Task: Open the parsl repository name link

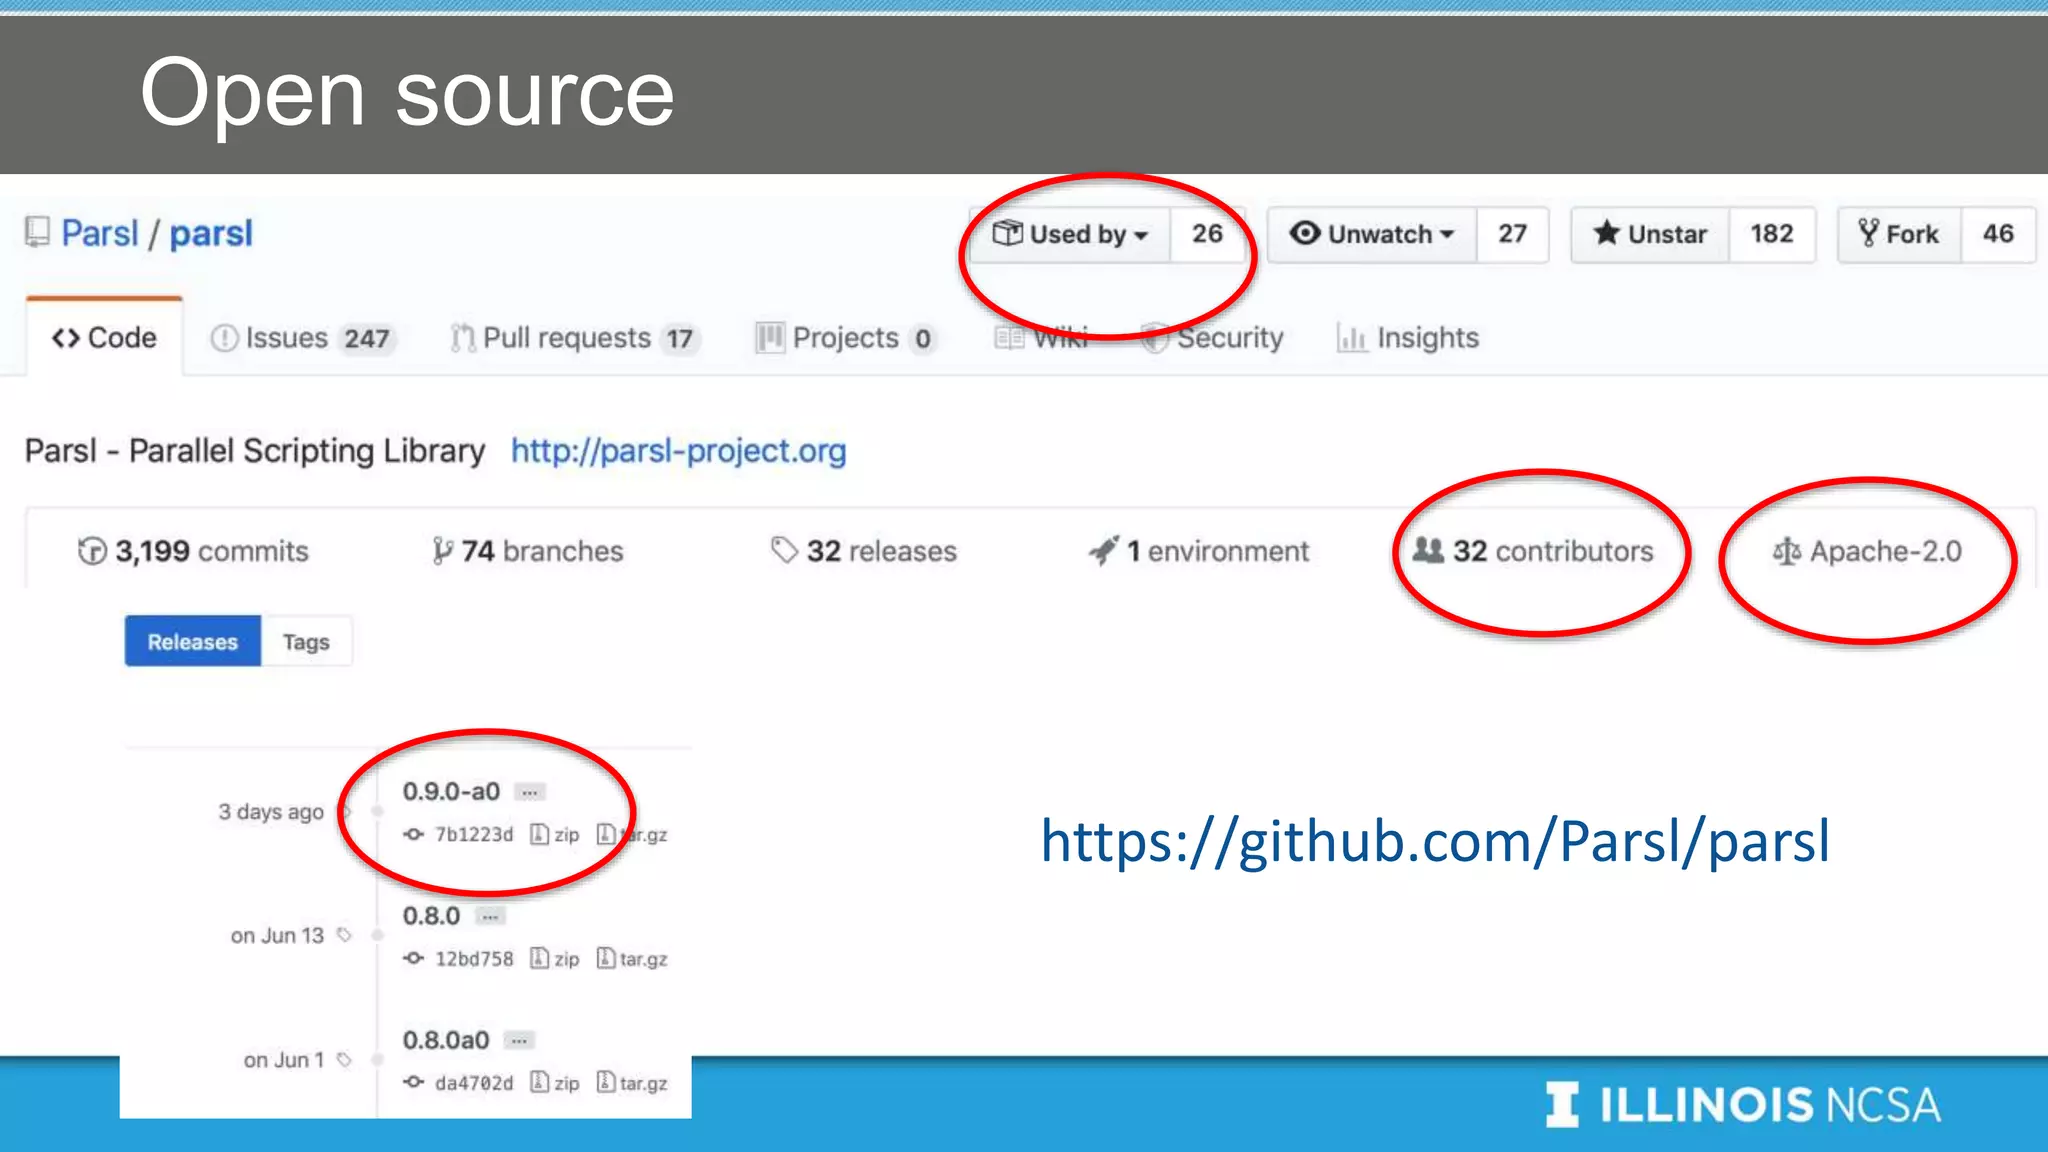Action: pos(211,233)
